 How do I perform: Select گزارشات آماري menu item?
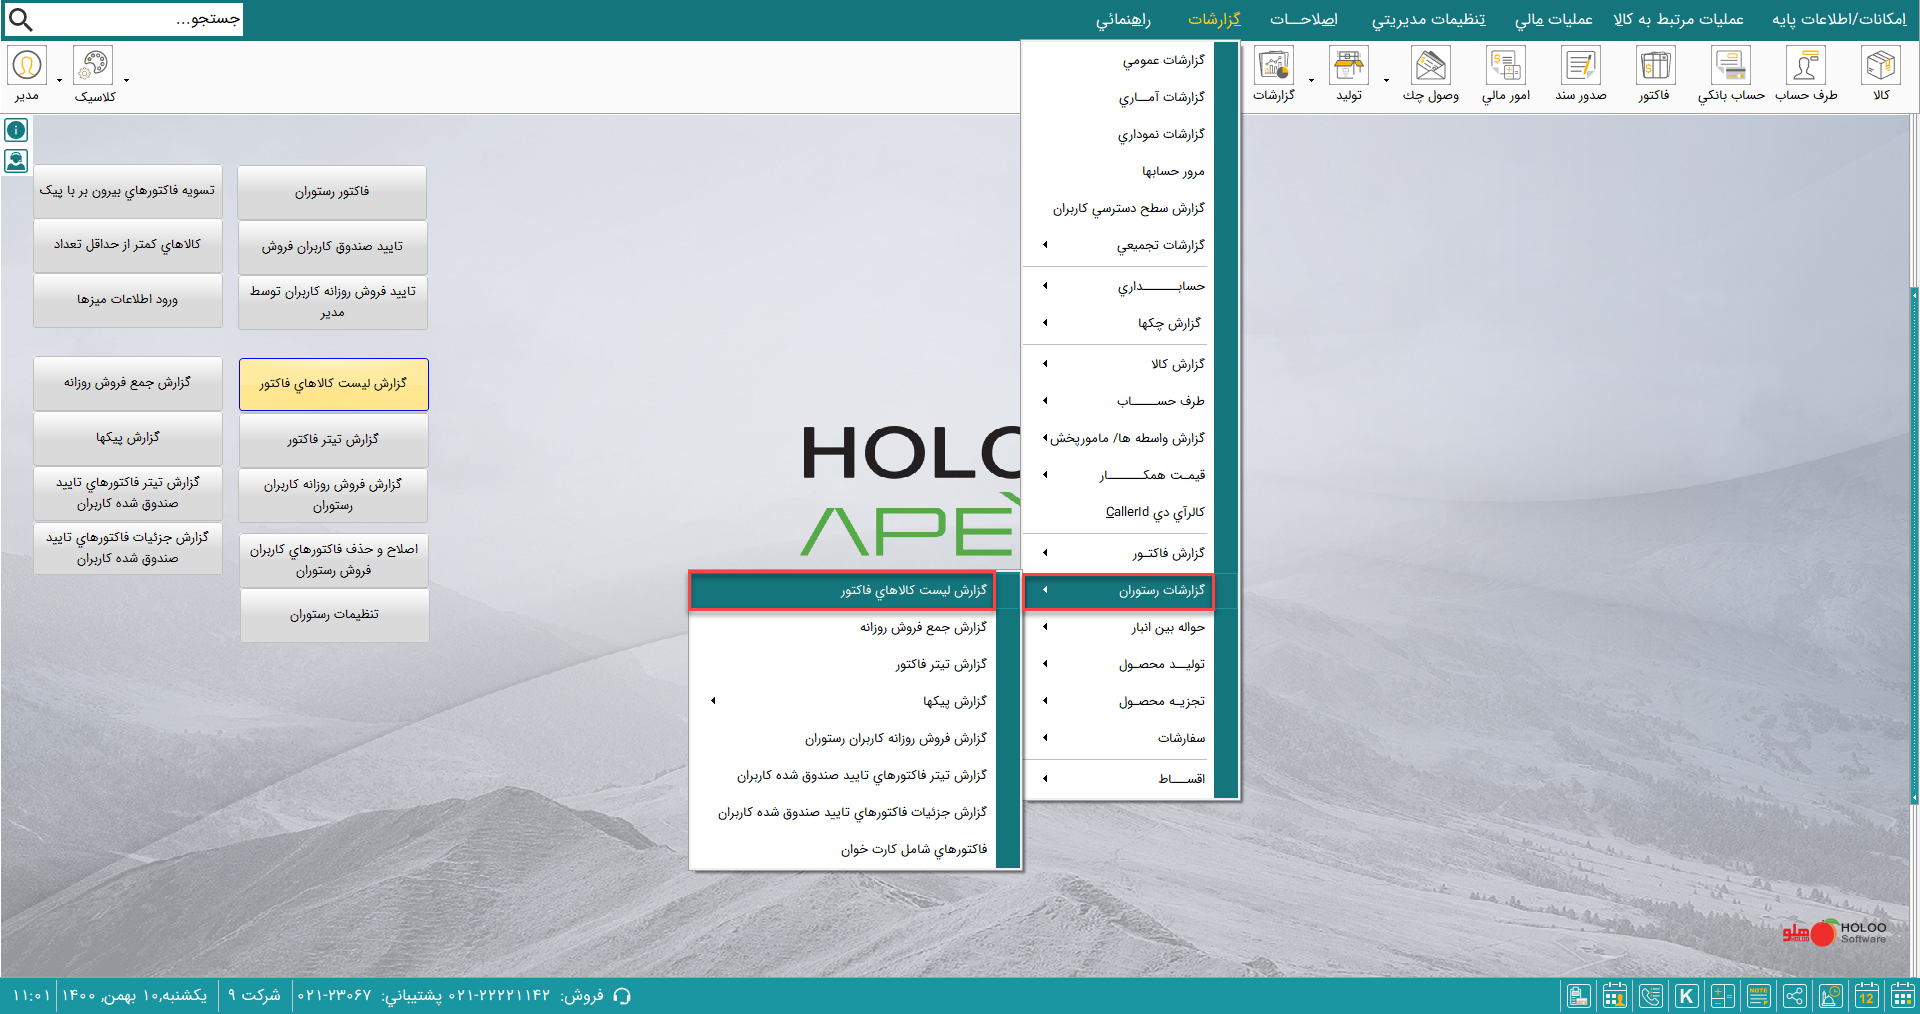pos(1118,97)
